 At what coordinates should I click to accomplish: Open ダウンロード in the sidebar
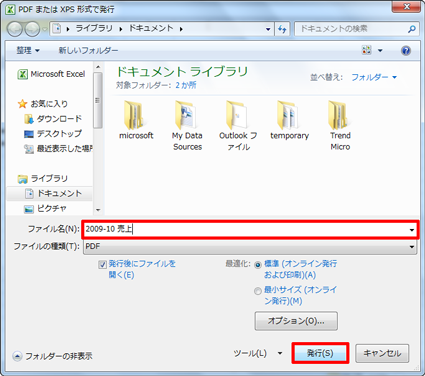click(53, 119)
